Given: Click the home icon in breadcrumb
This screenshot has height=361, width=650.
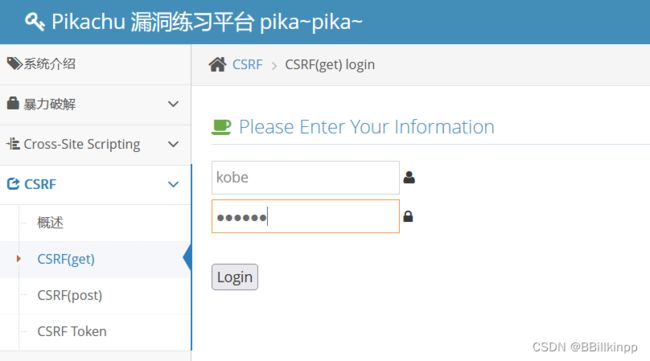Looking at the screenshot, I should (x=218, y=65).
